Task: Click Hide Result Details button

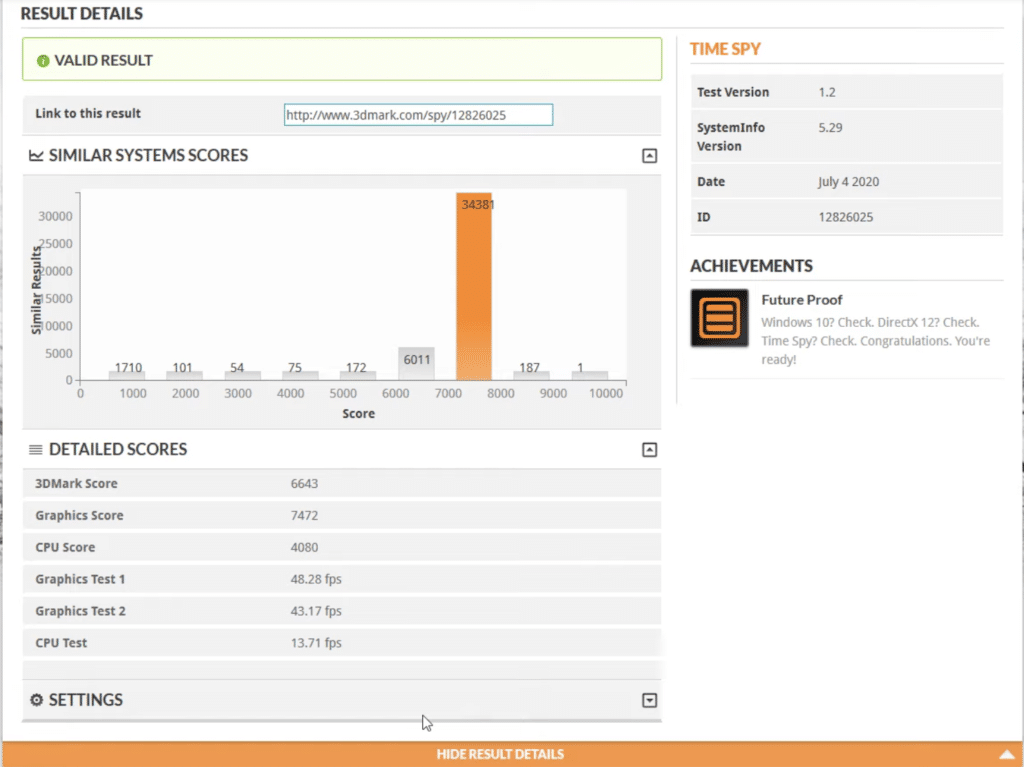Action: 500,754
